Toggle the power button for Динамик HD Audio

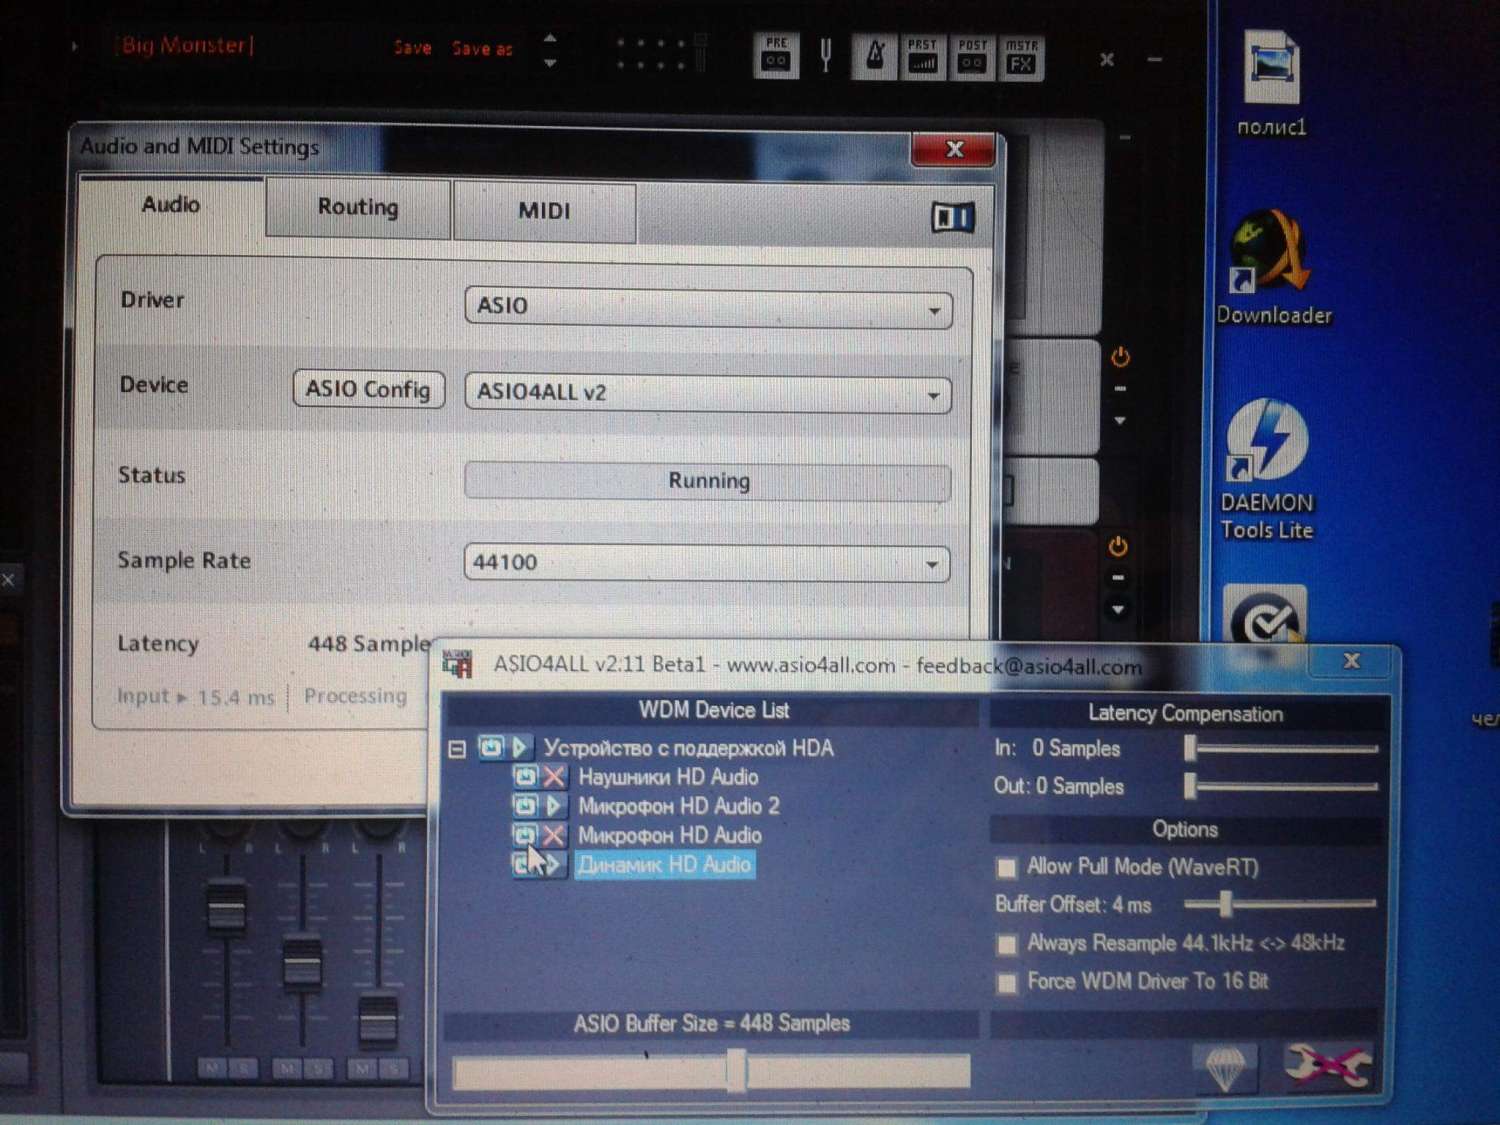pyautogui.click(x=522, y=864)
